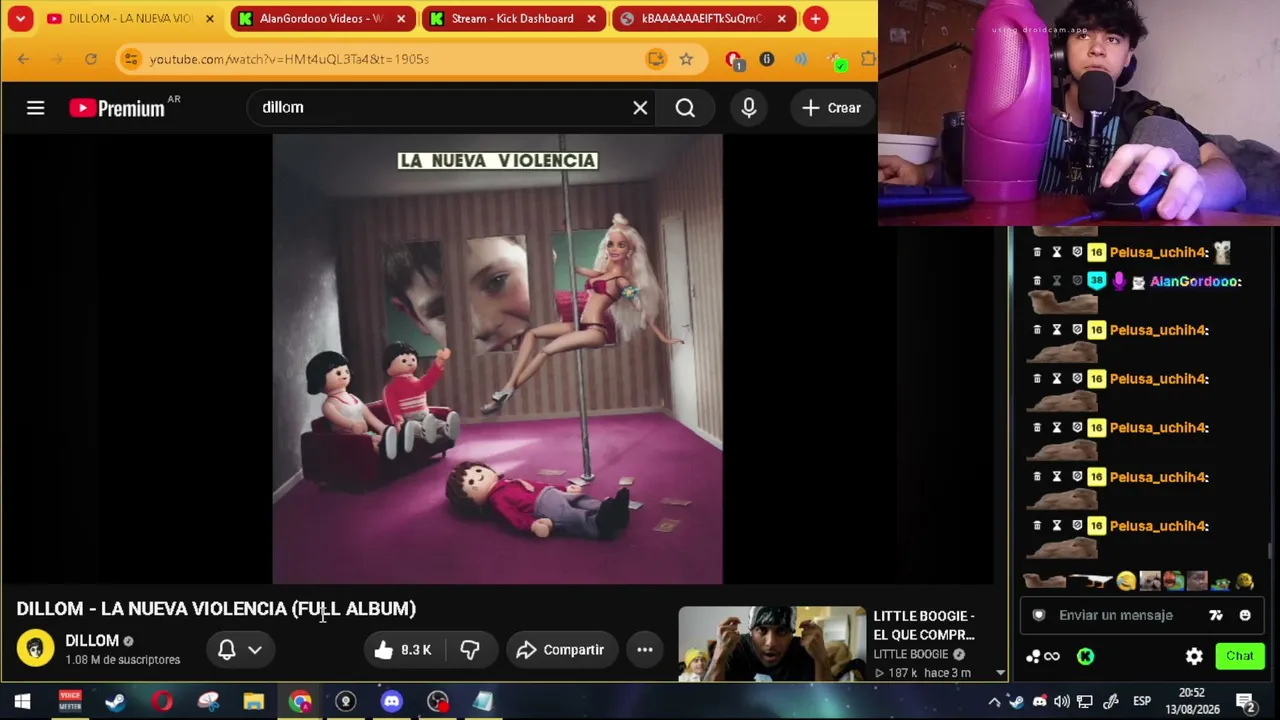
Task: Open Steam from the taskbar
Action: pos(115,701)
